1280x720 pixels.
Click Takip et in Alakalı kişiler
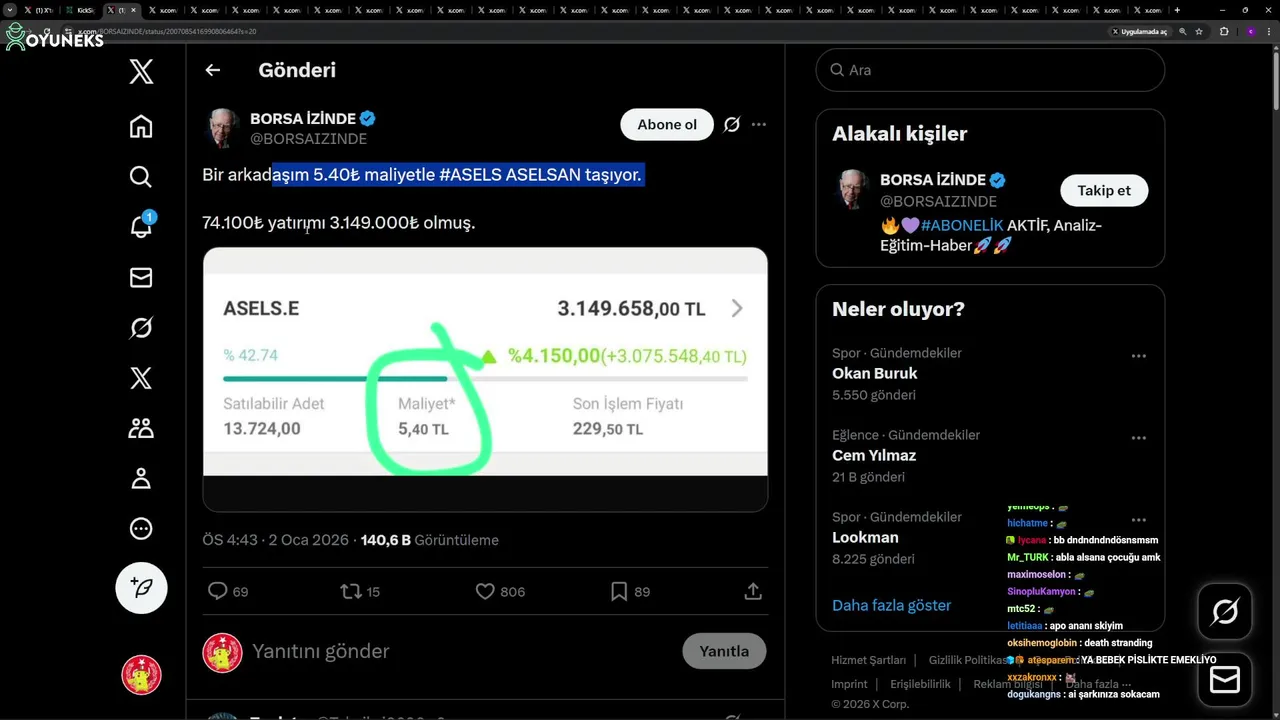[1104, 190]
